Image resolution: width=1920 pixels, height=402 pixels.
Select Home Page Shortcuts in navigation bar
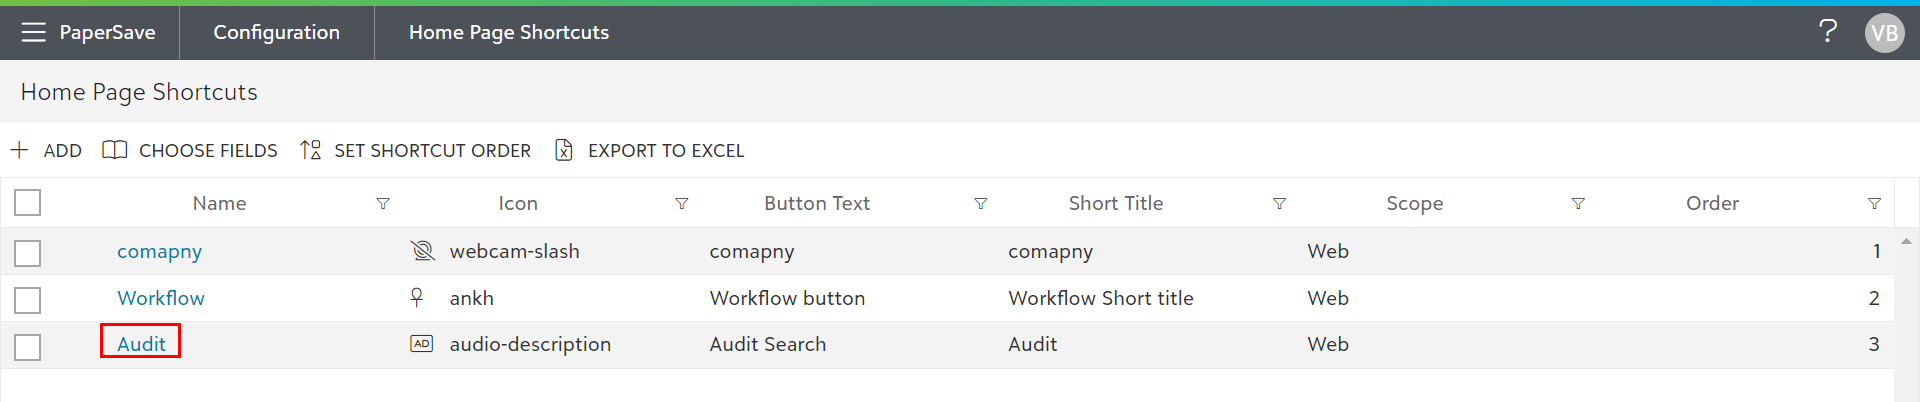(508, 32)
